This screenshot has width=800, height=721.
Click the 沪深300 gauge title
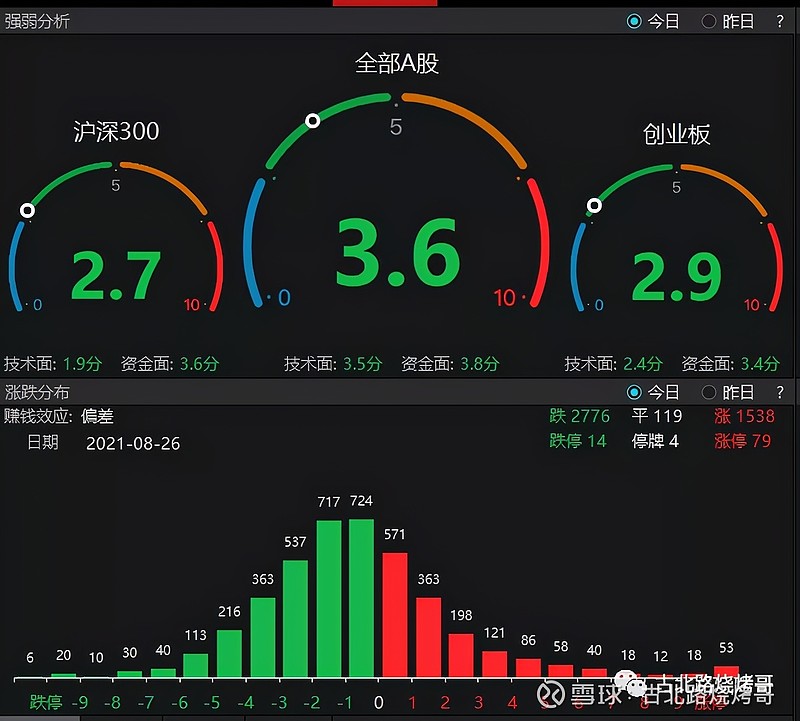pos(116,131)
